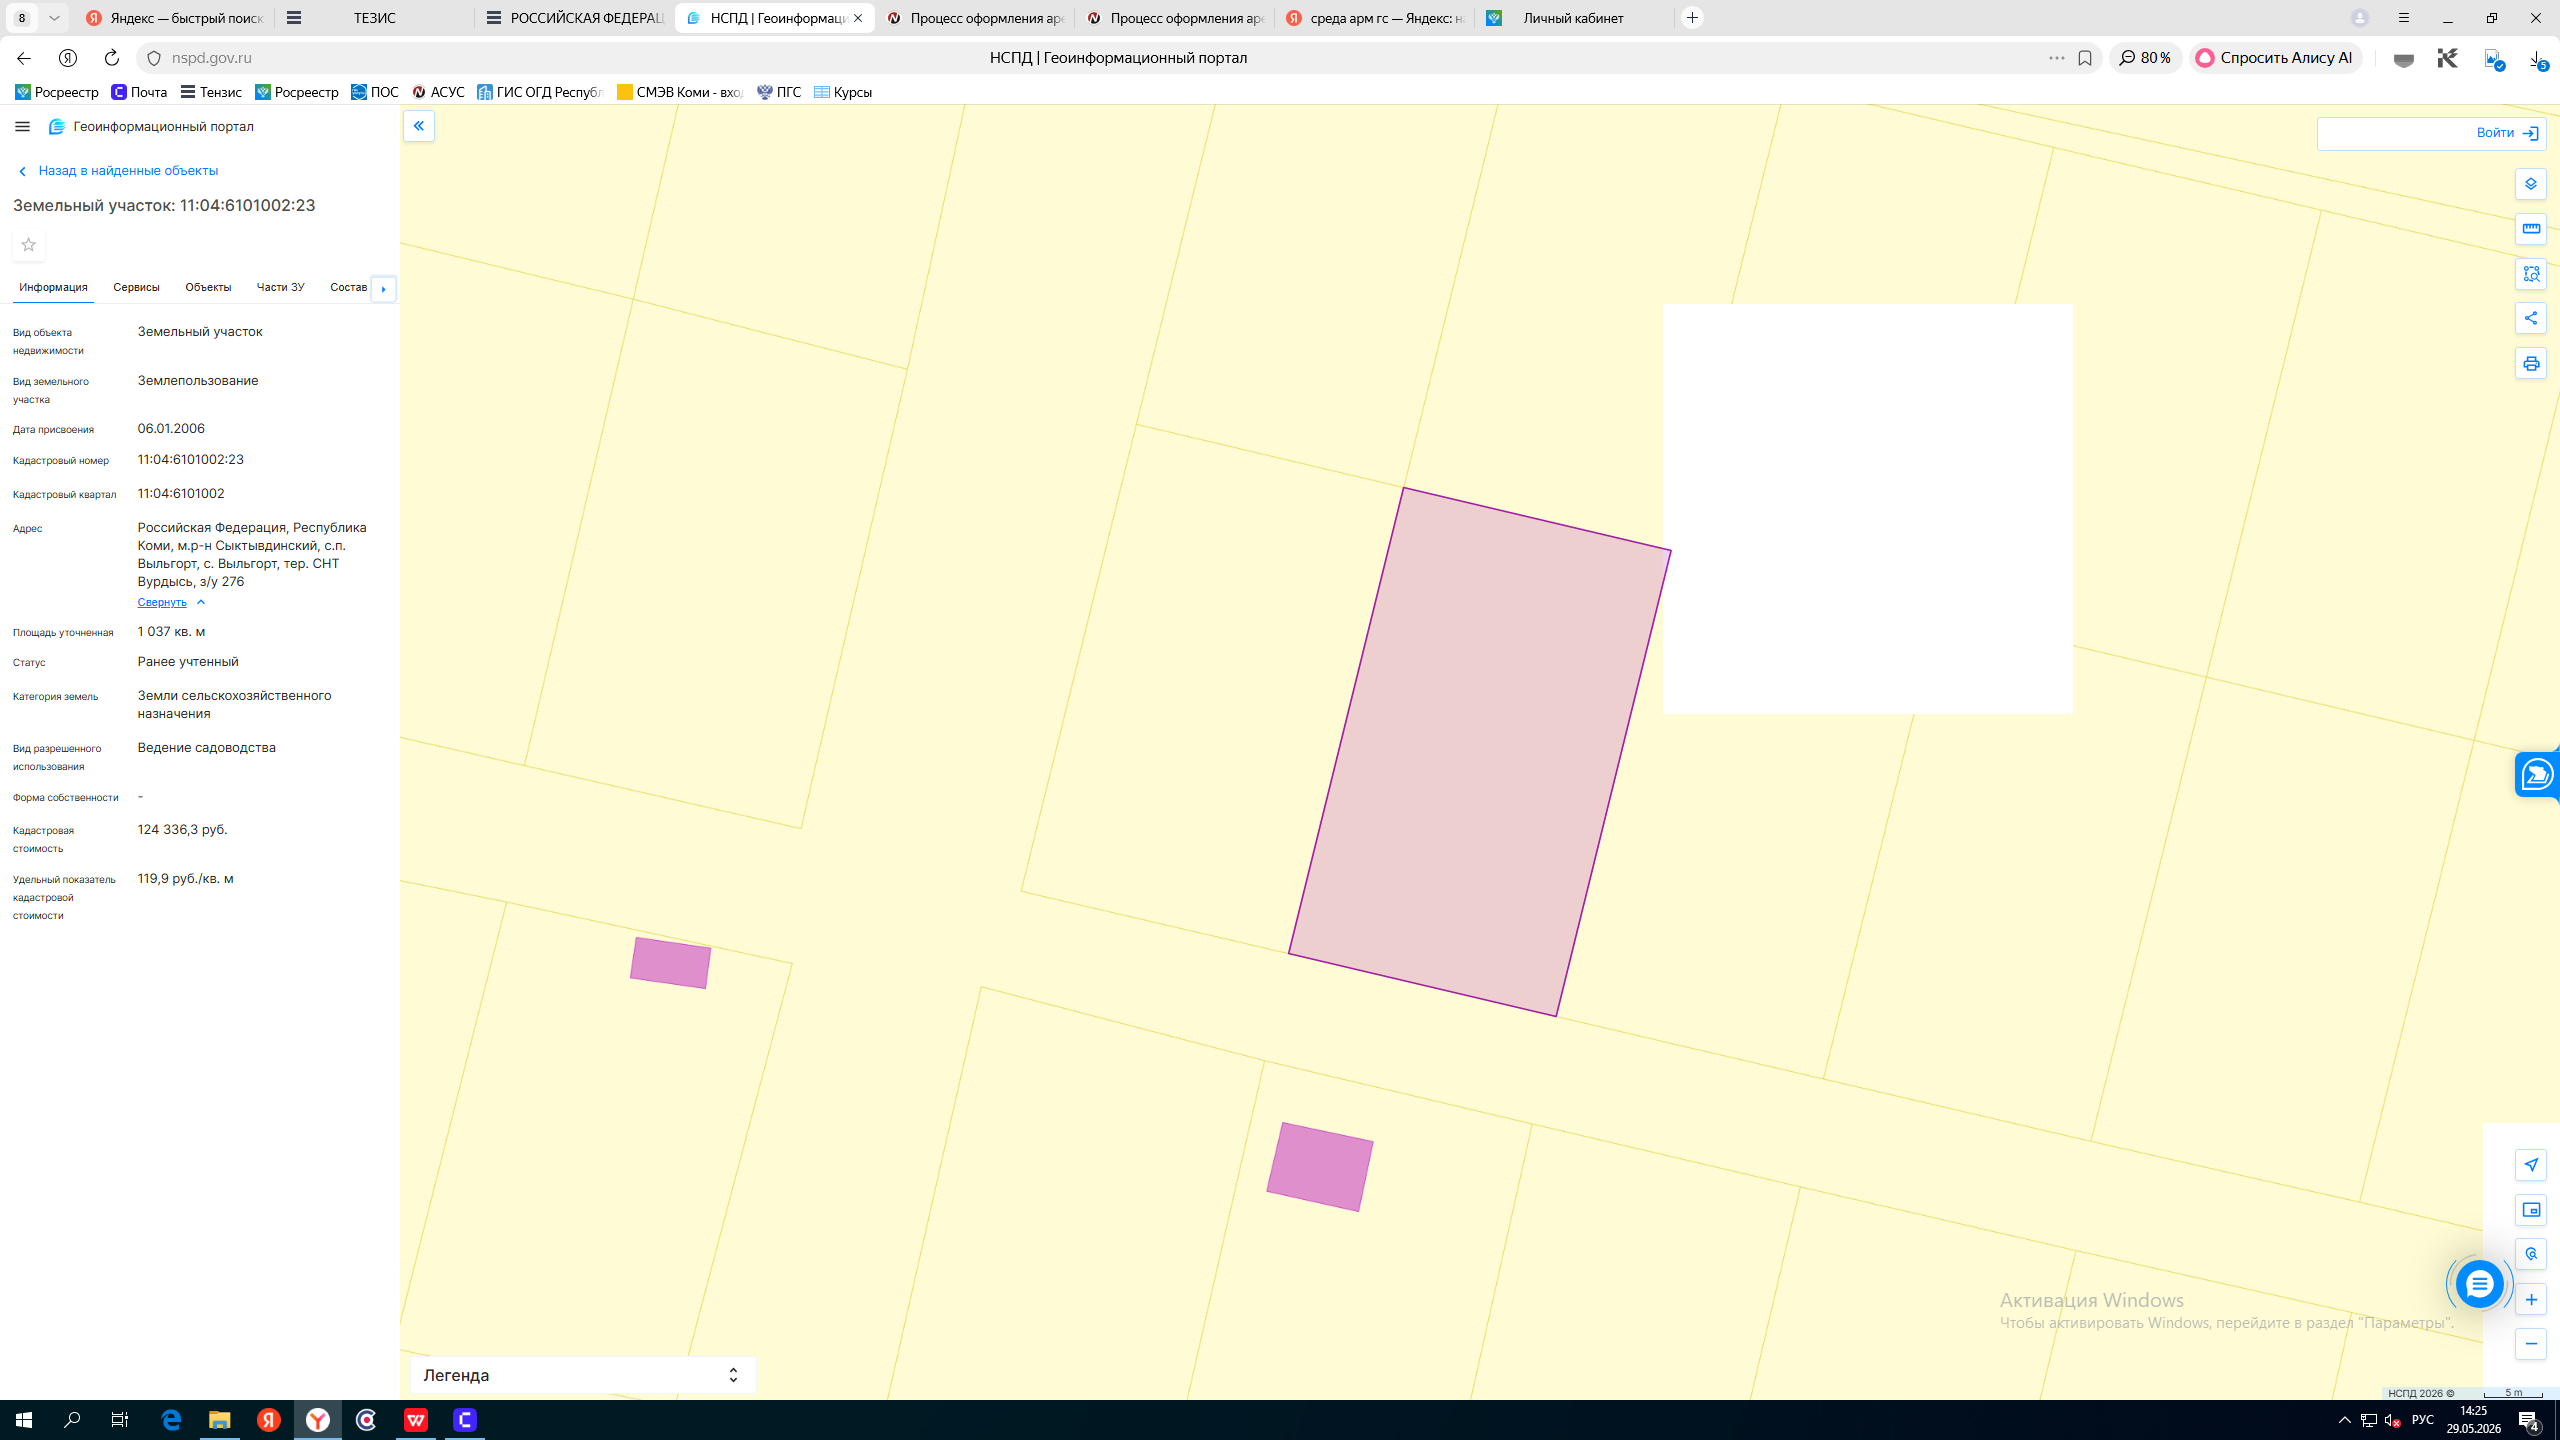The width and height of the screenshot is (2560, 1440).
Task: Zoom in on the map
Action: 2531,1300
